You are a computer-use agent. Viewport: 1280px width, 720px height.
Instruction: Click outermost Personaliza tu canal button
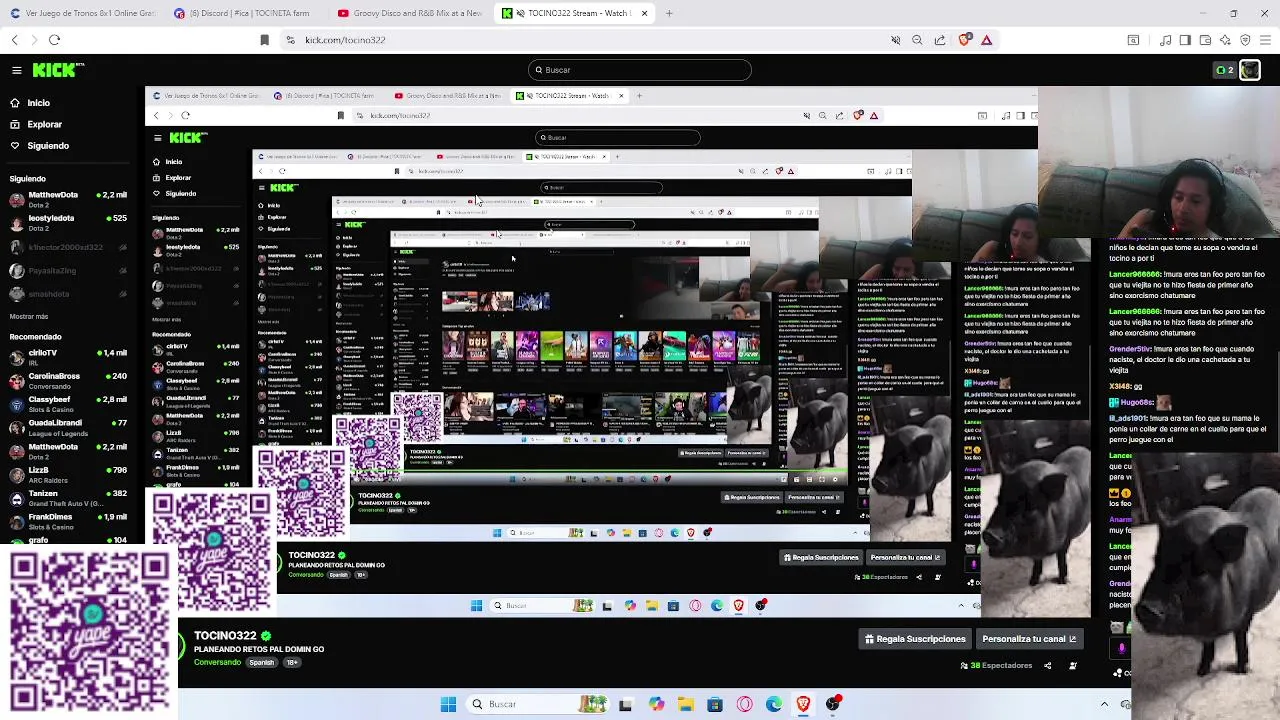(x=1029, y=639)
